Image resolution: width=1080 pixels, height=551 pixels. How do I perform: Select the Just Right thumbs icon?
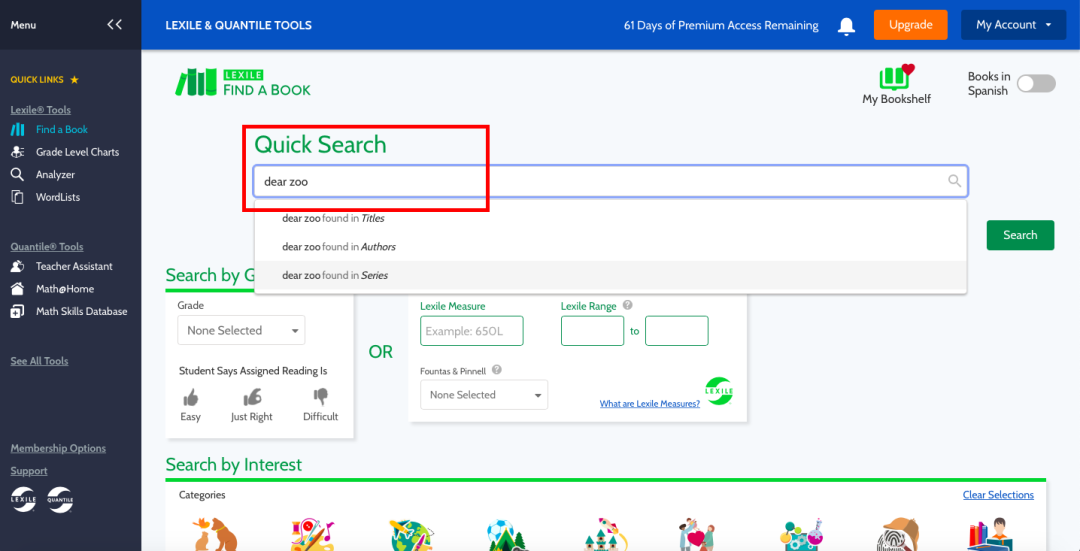252,397
